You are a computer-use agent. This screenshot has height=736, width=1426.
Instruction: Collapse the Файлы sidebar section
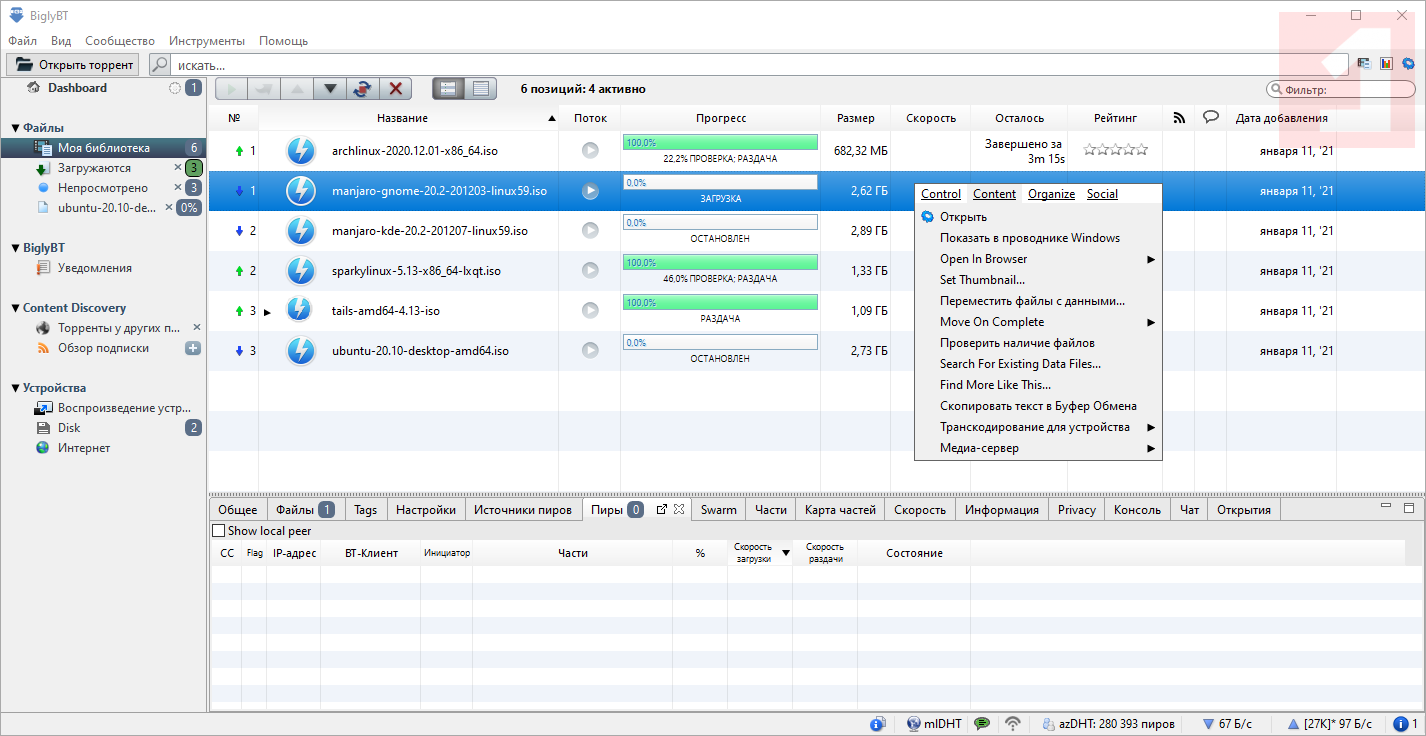16,128
